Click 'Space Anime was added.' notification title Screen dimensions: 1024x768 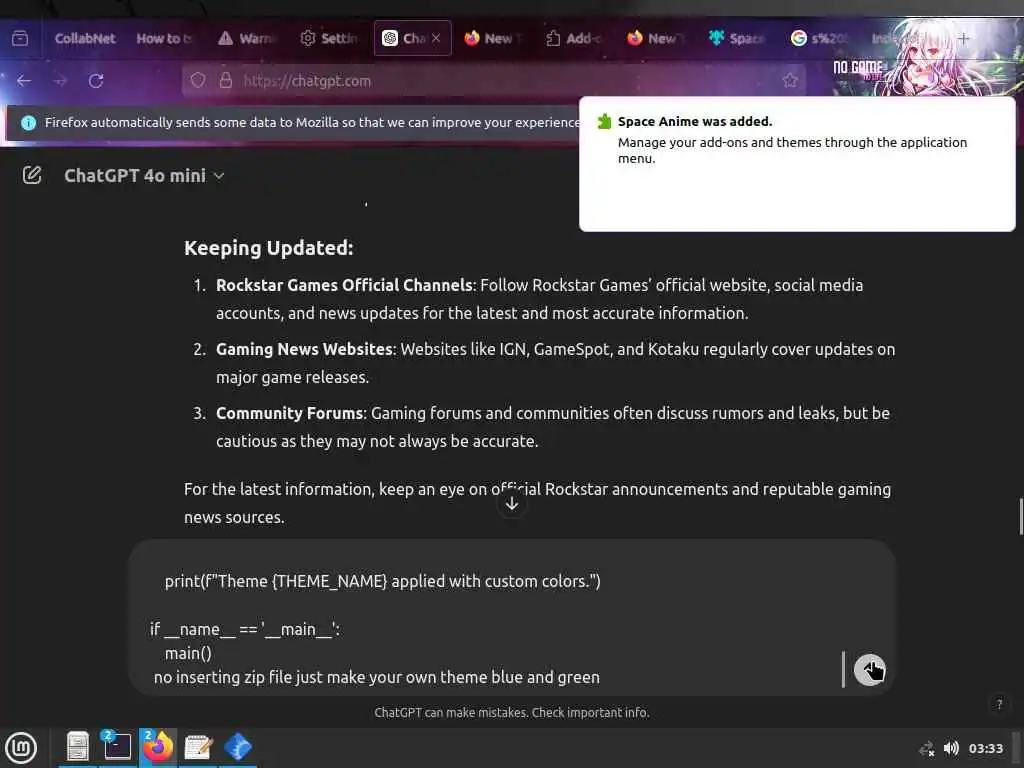click(x=695, y=121)
